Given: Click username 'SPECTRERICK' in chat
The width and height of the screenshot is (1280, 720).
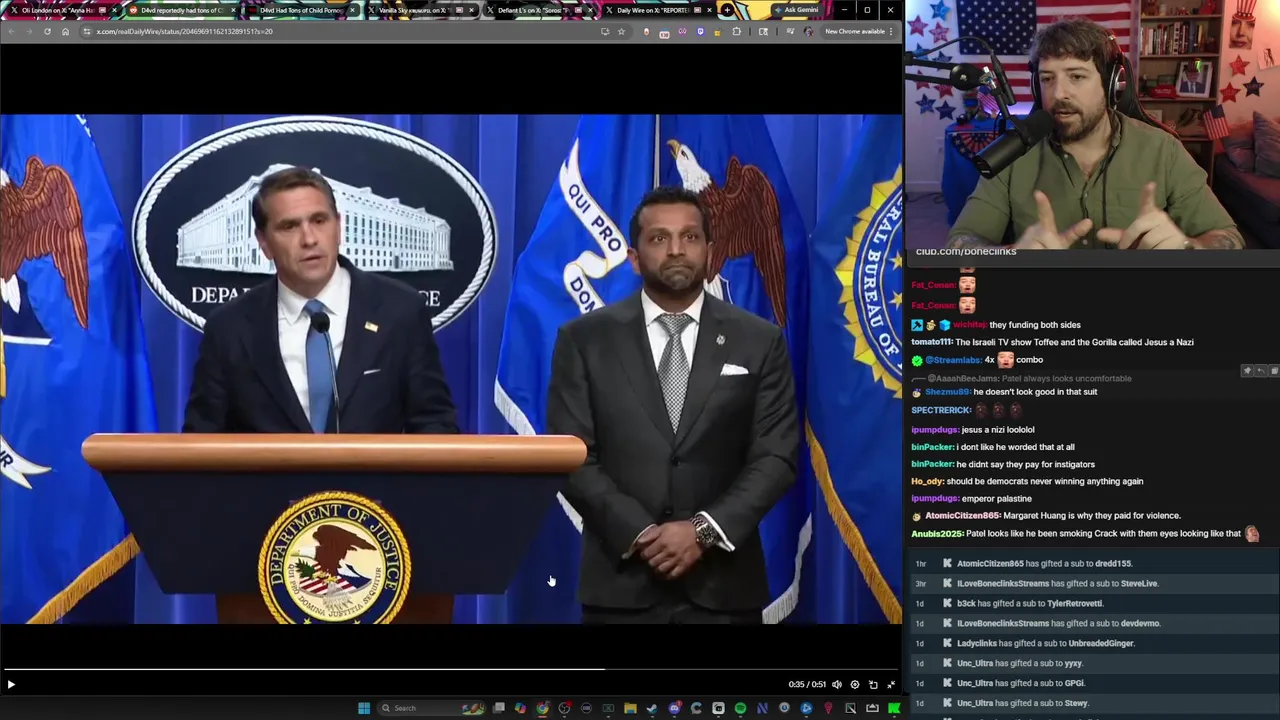Looking at the screenshot, I should [941, 410].
